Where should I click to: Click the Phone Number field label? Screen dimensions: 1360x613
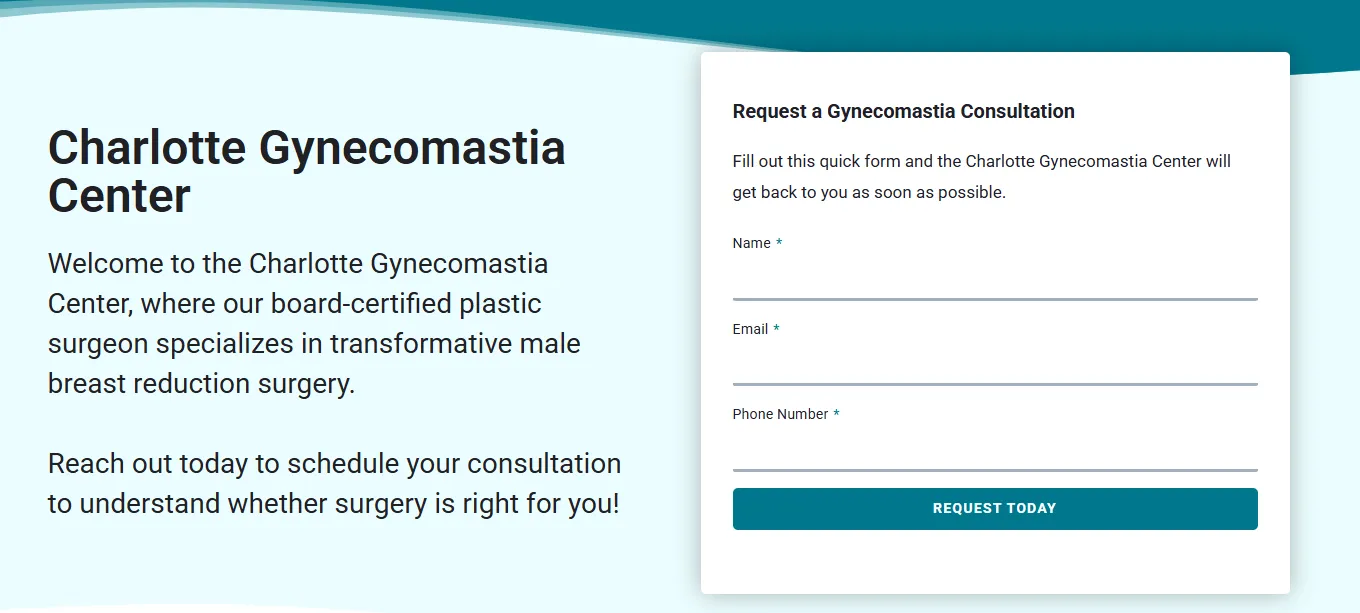pos(780,414)
